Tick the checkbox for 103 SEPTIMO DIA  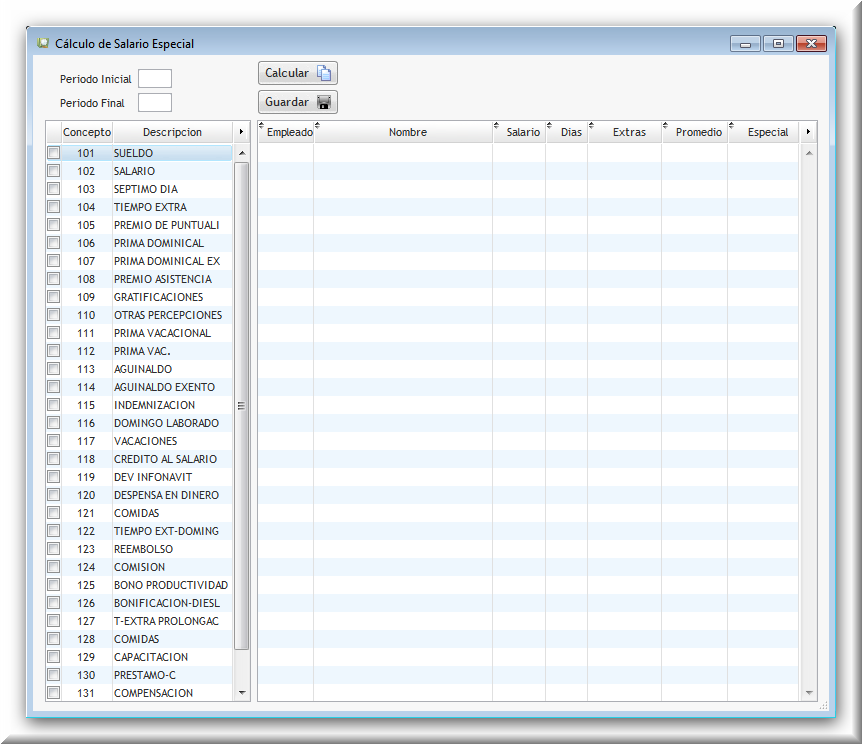point(53,189)
